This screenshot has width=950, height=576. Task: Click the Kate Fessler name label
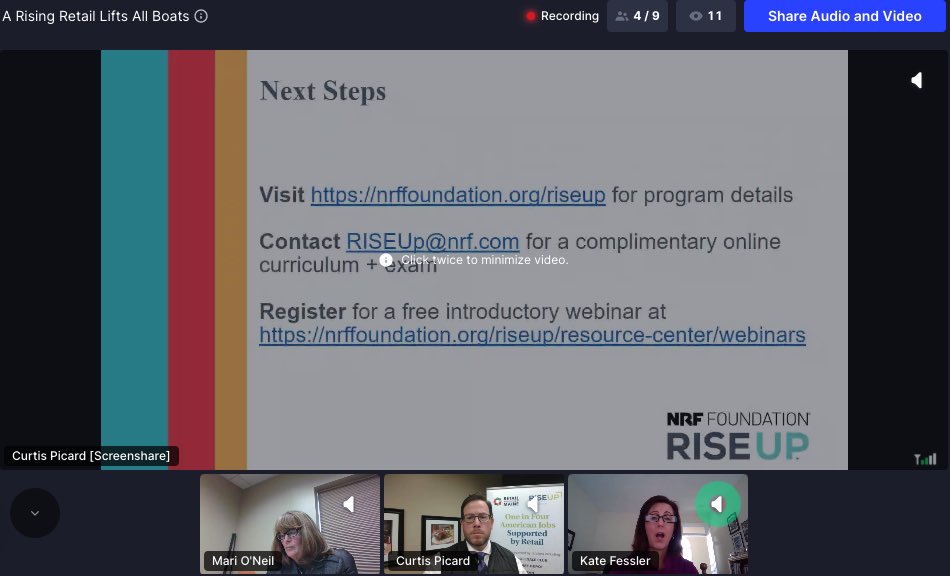pyautogui.click(x=615, y=561)
